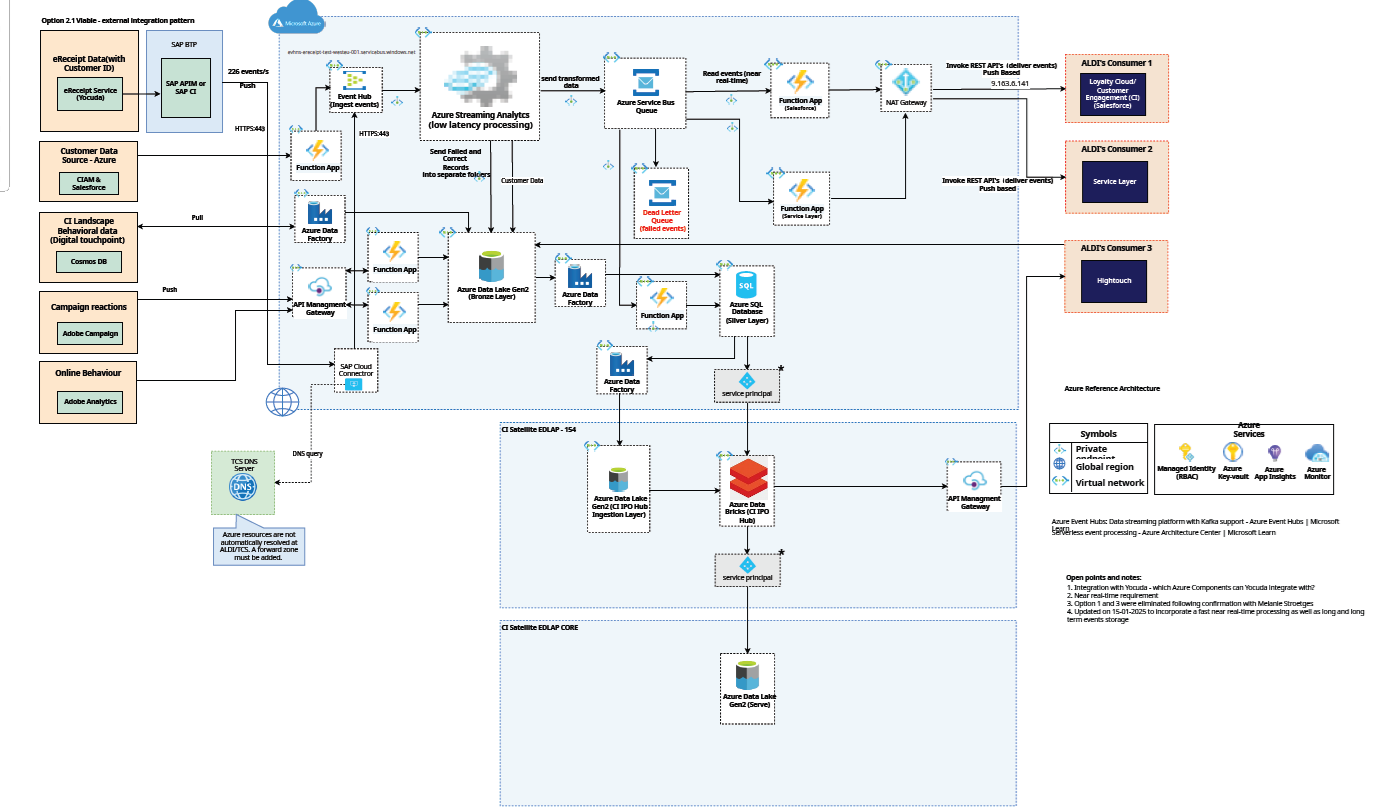Image resolution: width=1394 pixels, height=810 pixels.
Task: Select the NAT Gateway icon
Action: point(906,81)
